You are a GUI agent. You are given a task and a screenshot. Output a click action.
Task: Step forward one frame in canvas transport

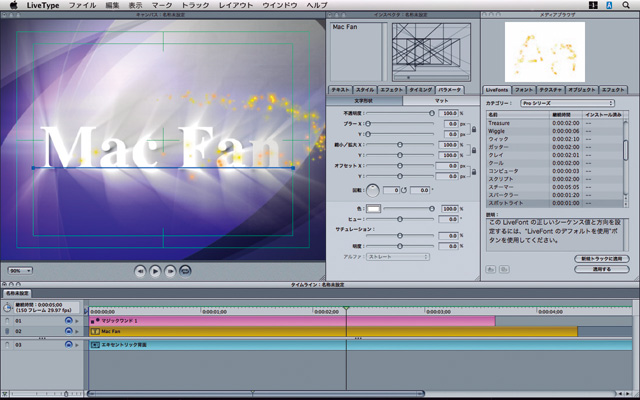[x=170, y=271]
